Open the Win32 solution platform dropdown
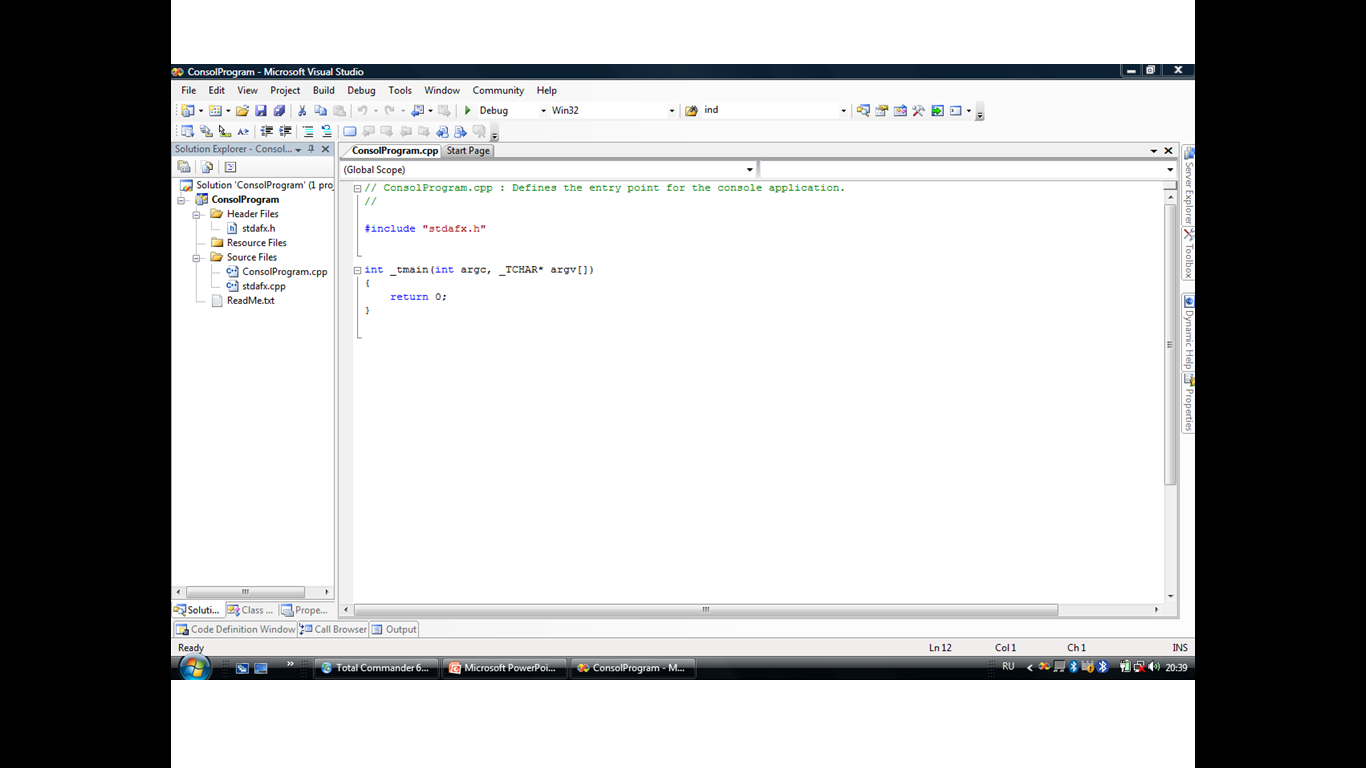This screenshot has width=1366, height=768. click(671, 111)
